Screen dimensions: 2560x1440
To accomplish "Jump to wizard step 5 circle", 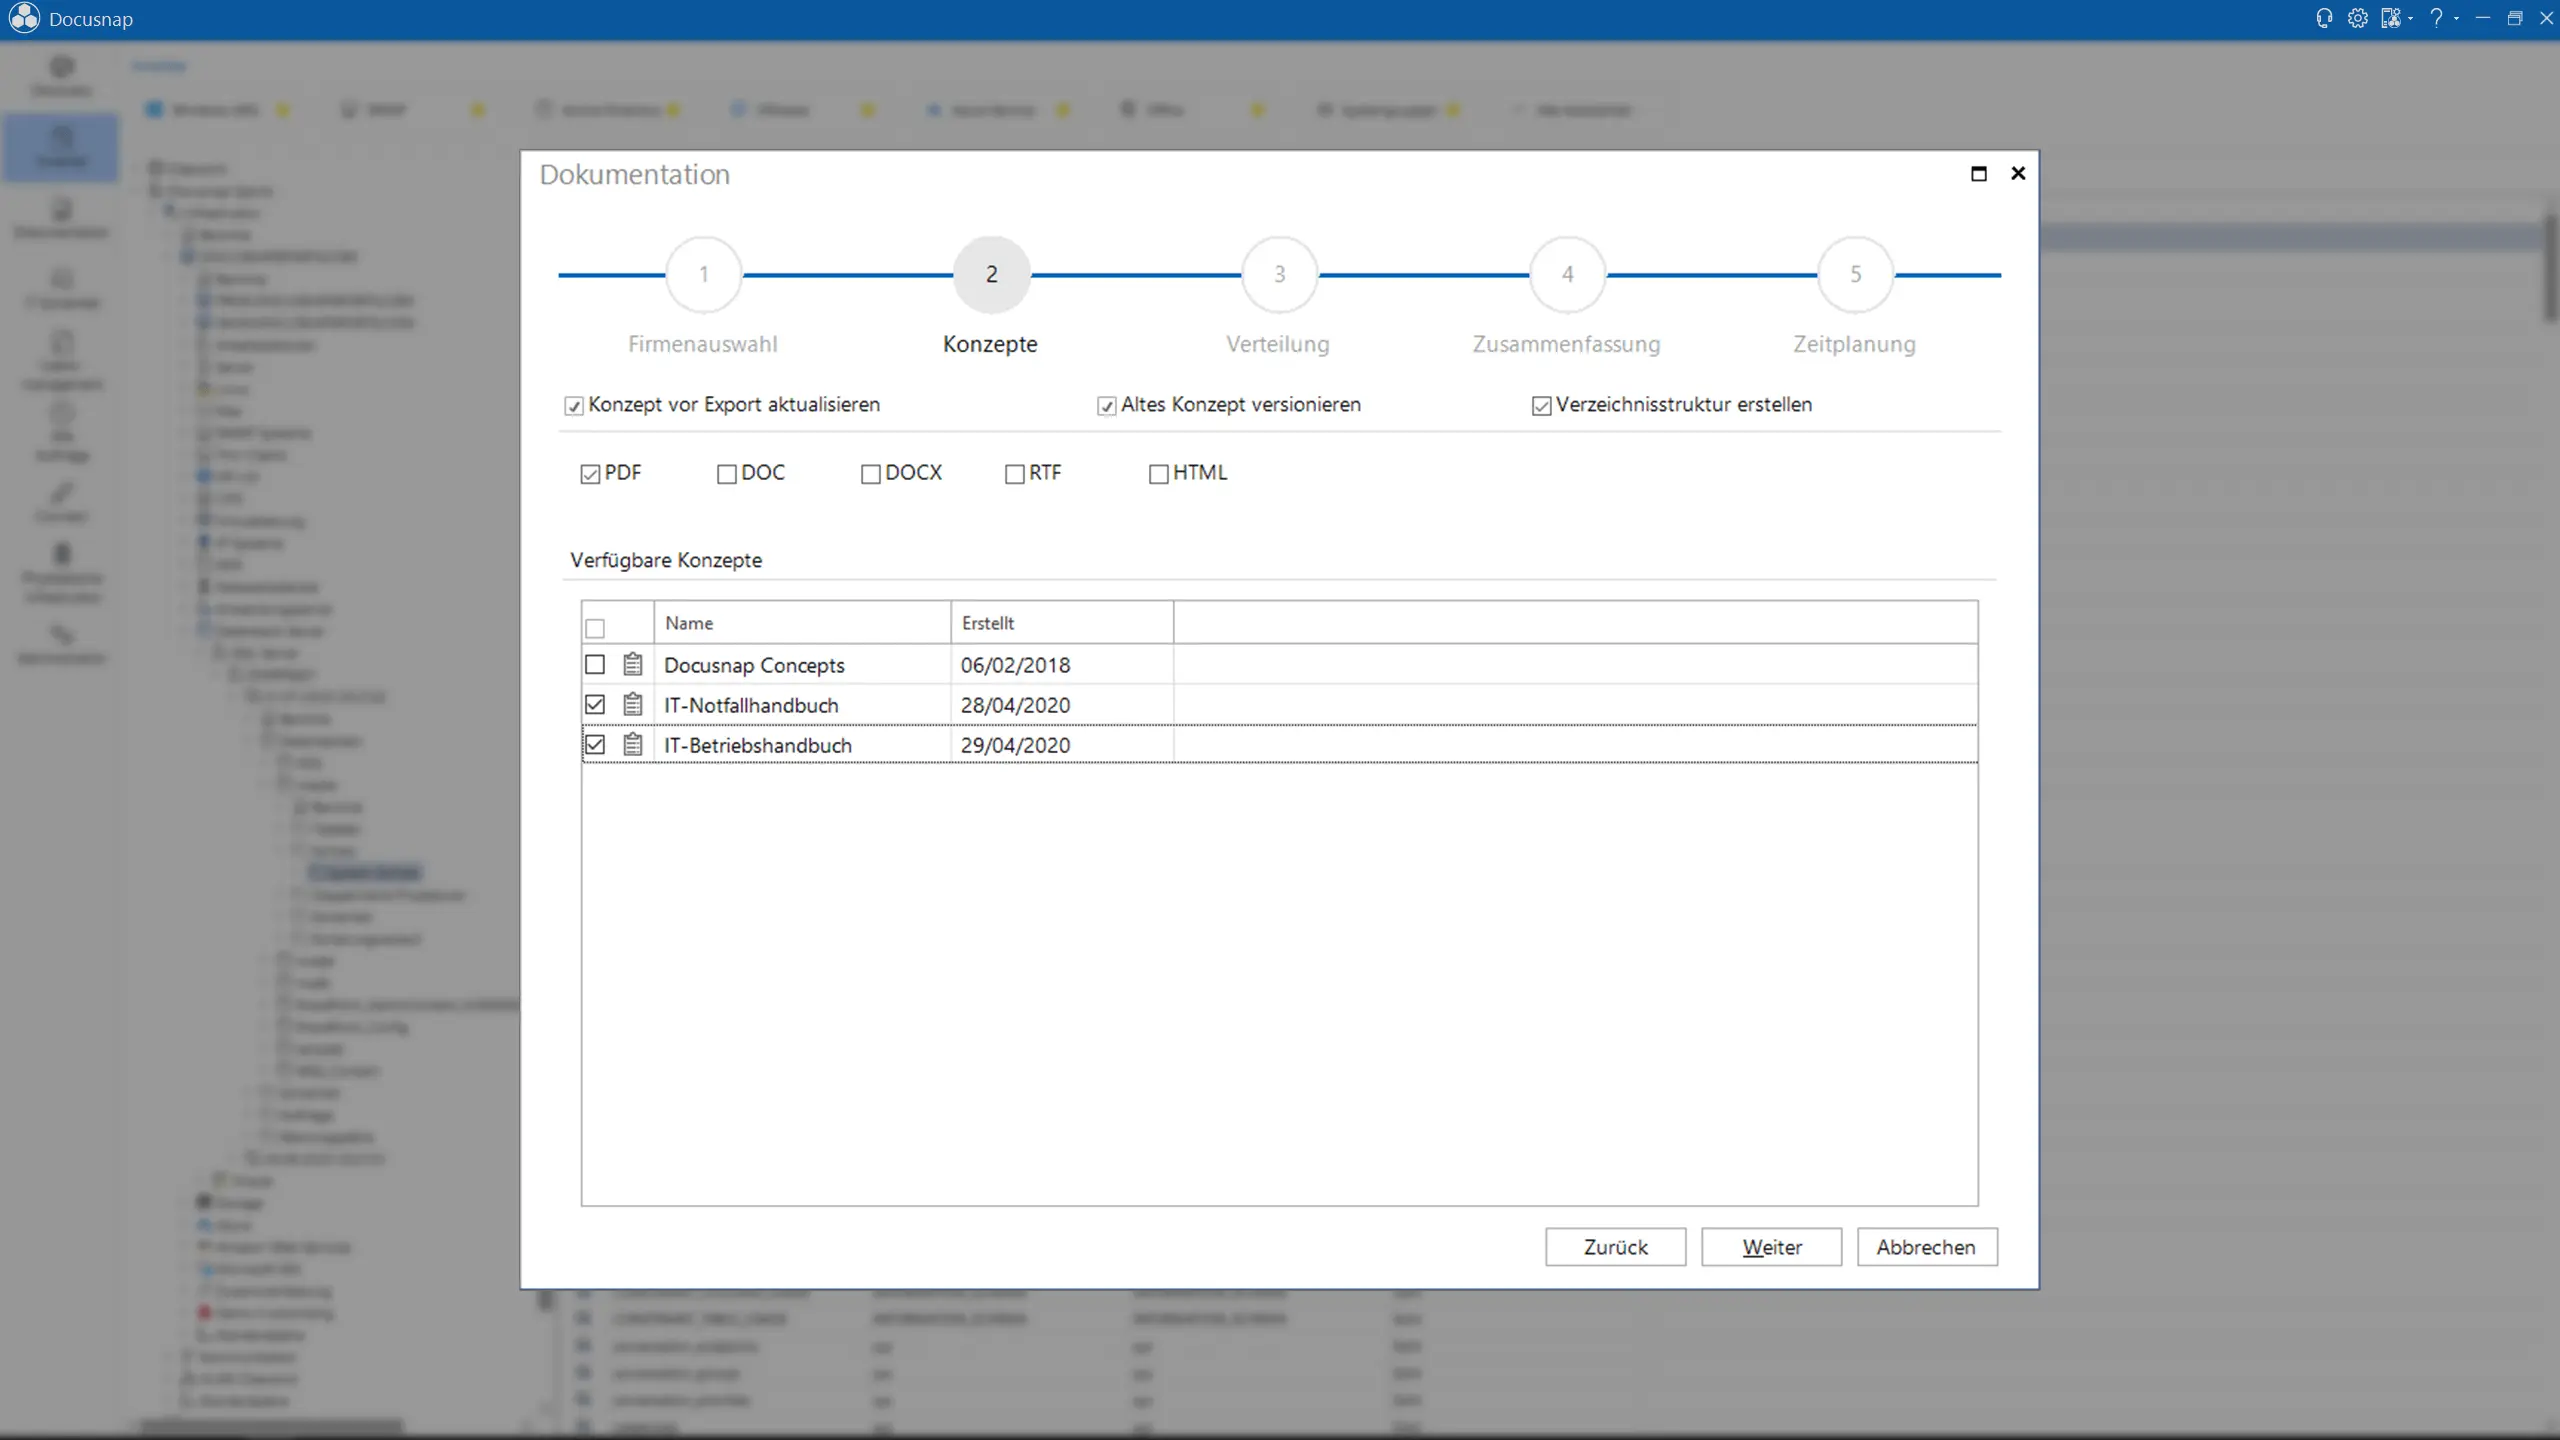I will [x=1856, y=274].
